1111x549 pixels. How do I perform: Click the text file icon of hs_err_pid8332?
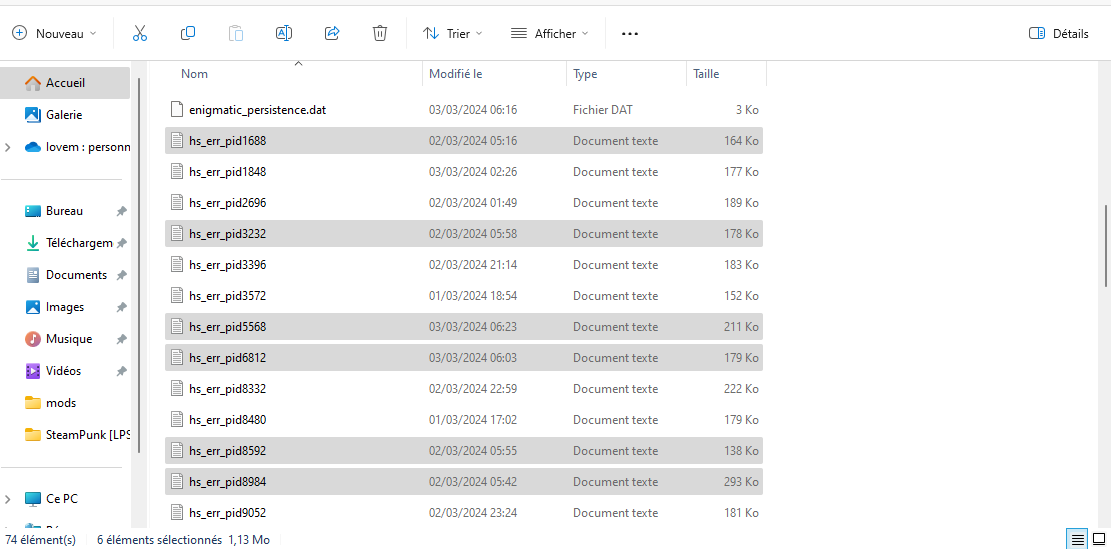point(177,389)
